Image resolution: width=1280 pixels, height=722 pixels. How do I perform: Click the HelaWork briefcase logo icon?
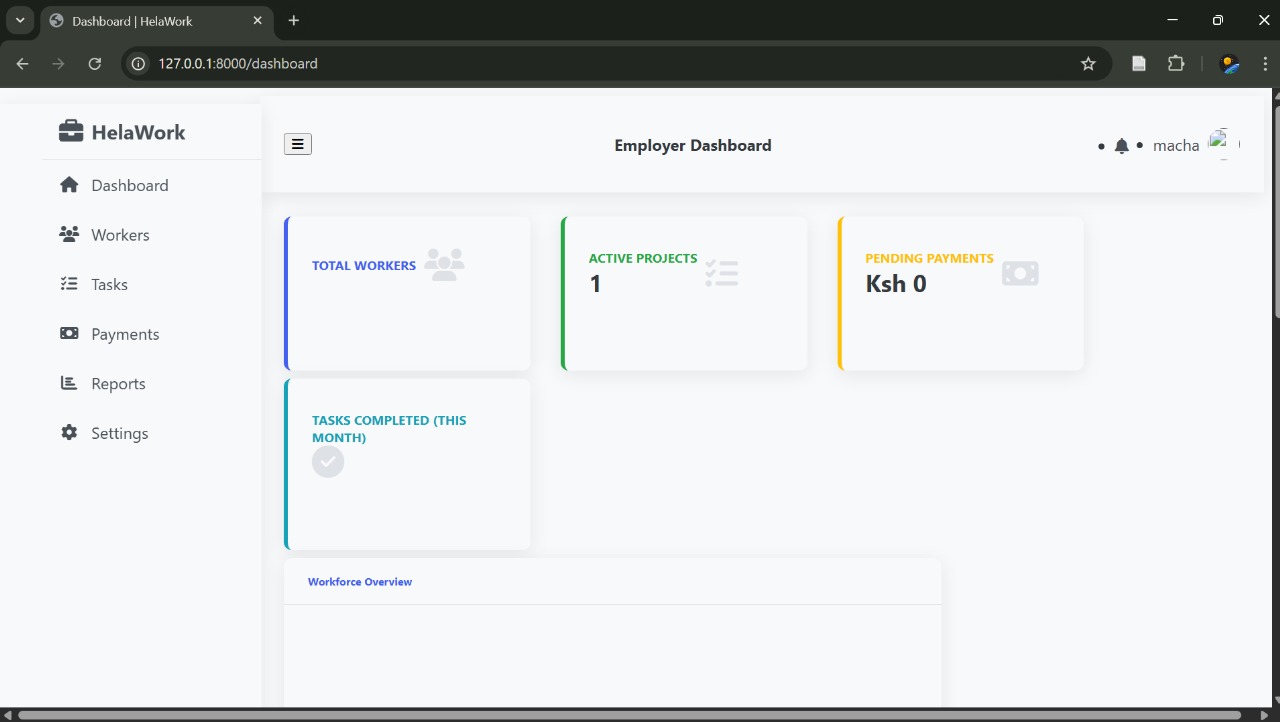coord(70,132)
